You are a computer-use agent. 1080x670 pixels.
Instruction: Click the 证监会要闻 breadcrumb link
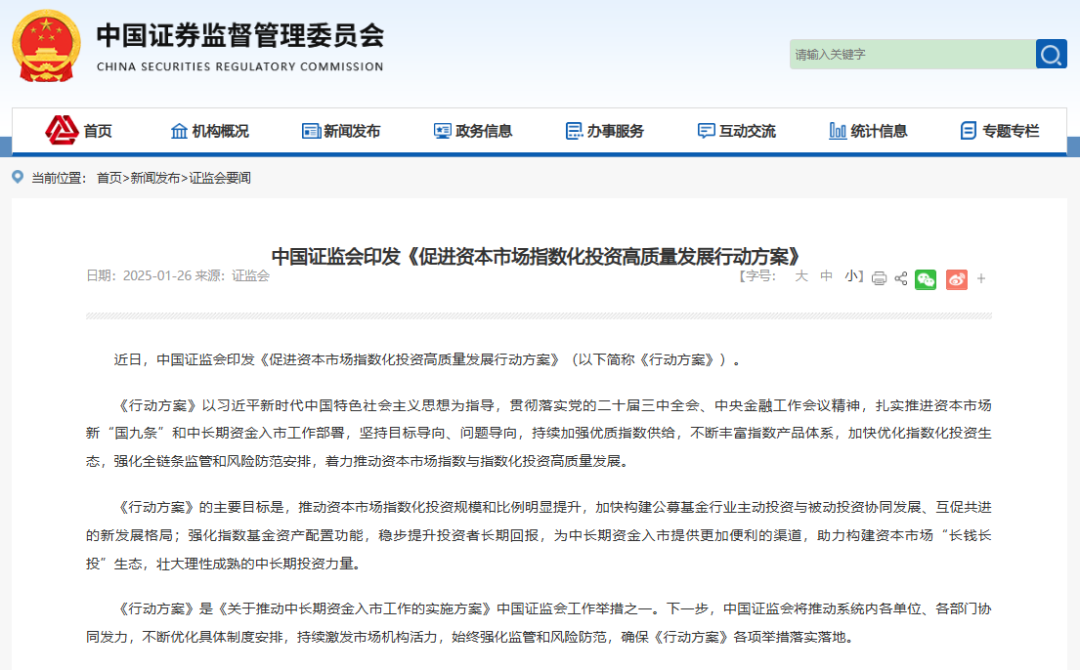220,178
